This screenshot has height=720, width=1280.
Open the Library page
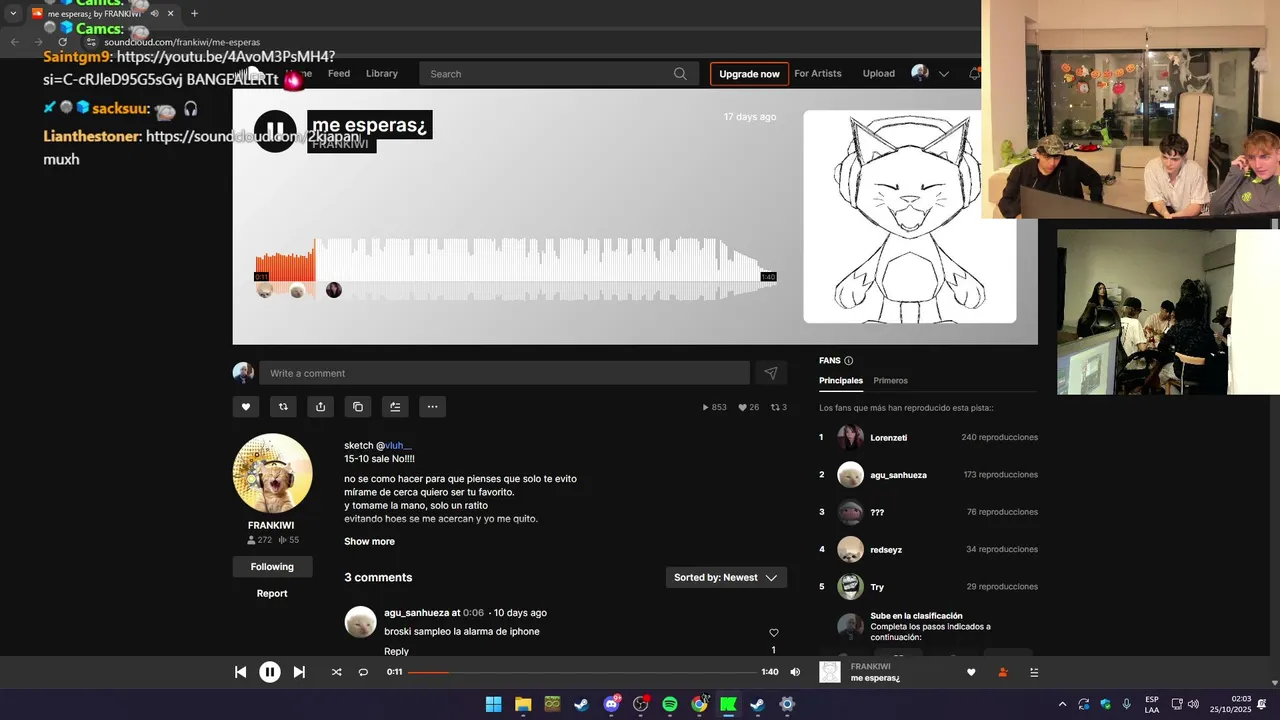point(382,73)
